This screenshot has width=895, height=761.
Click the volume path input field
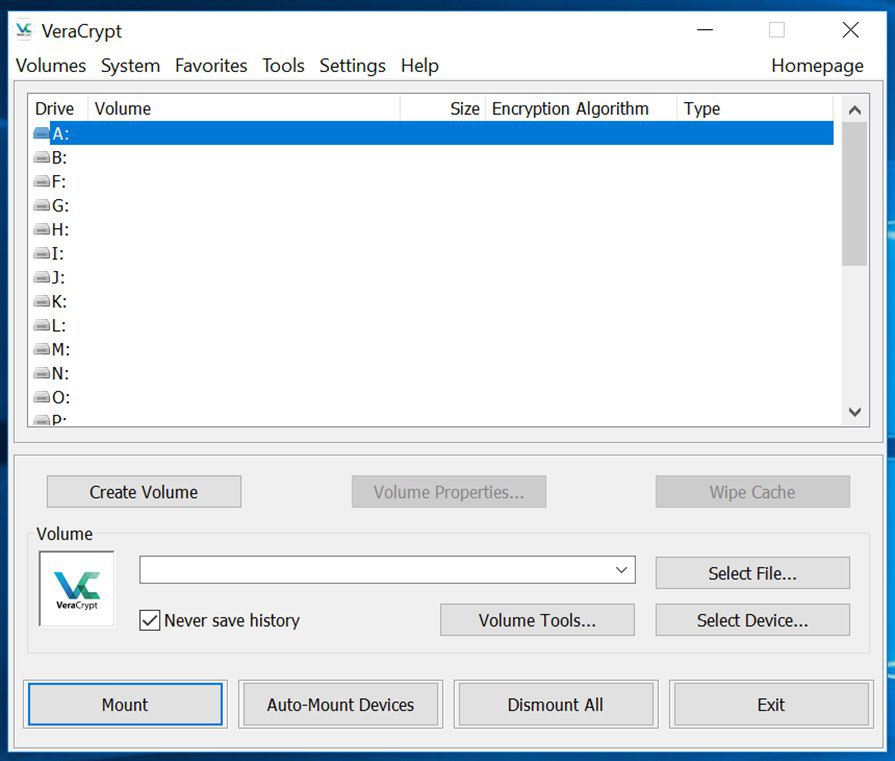point(375,570)
